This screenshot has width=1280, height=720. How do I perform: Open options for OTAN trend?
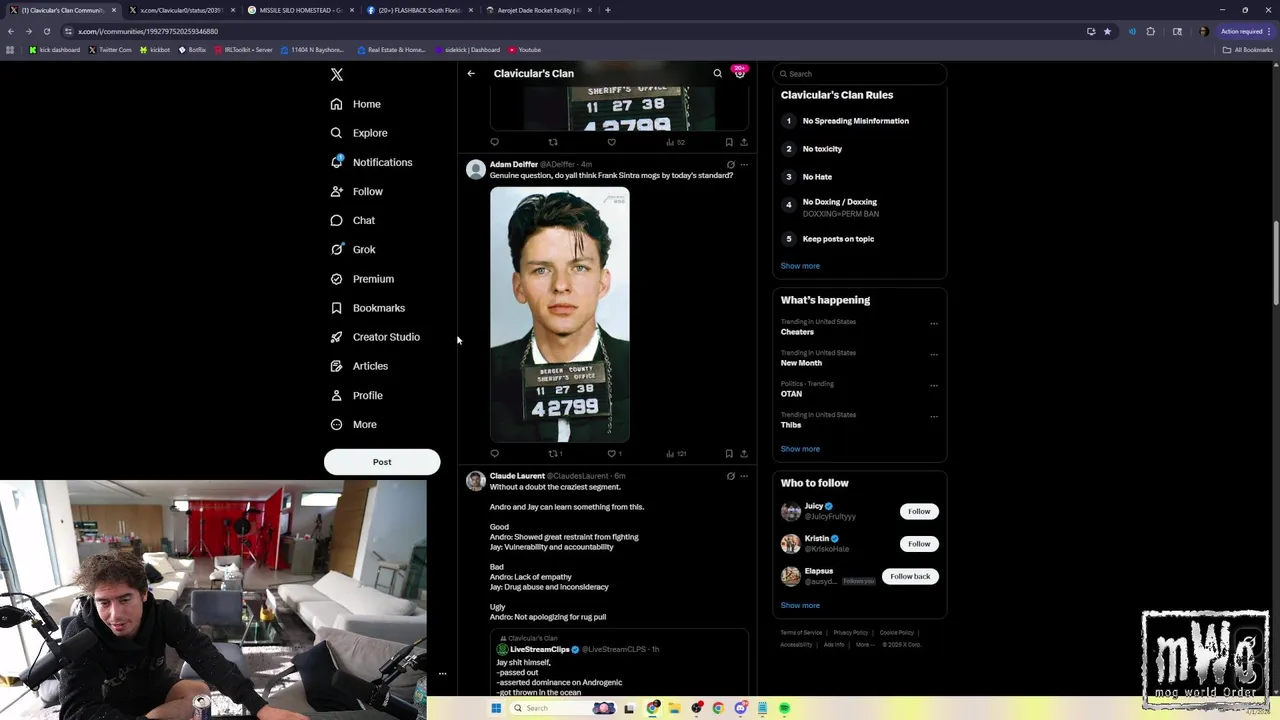[934, 386]
